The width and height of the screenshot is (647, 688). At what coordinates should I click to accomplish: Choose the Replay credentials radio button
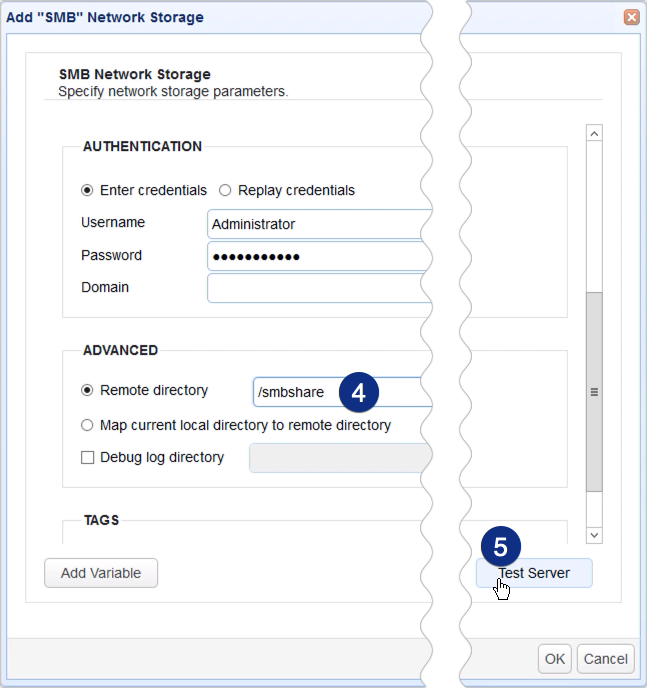point(225,190)
